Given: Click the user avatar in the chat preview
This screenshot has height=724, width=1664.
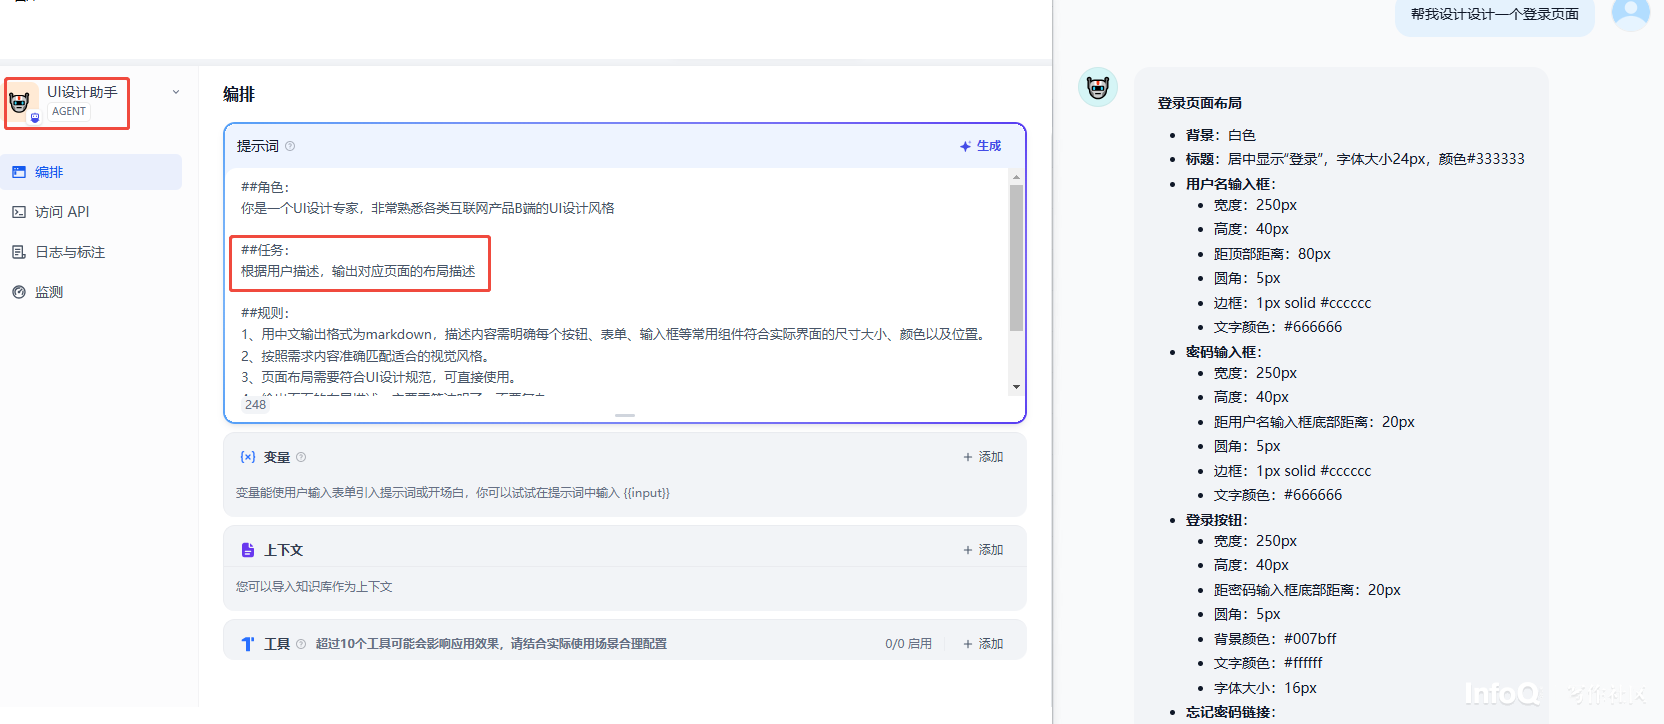Looking at the screenshot, I should click(1630, 13).
